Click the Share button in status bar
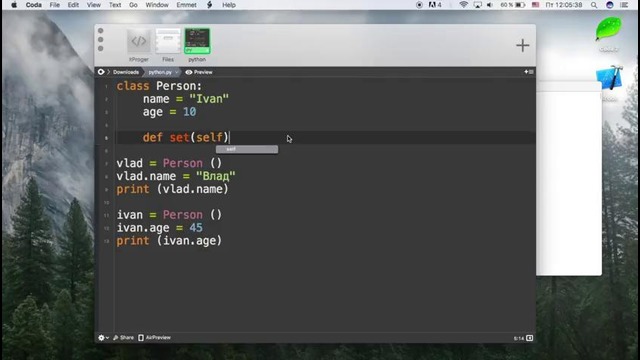 [123, 338]
